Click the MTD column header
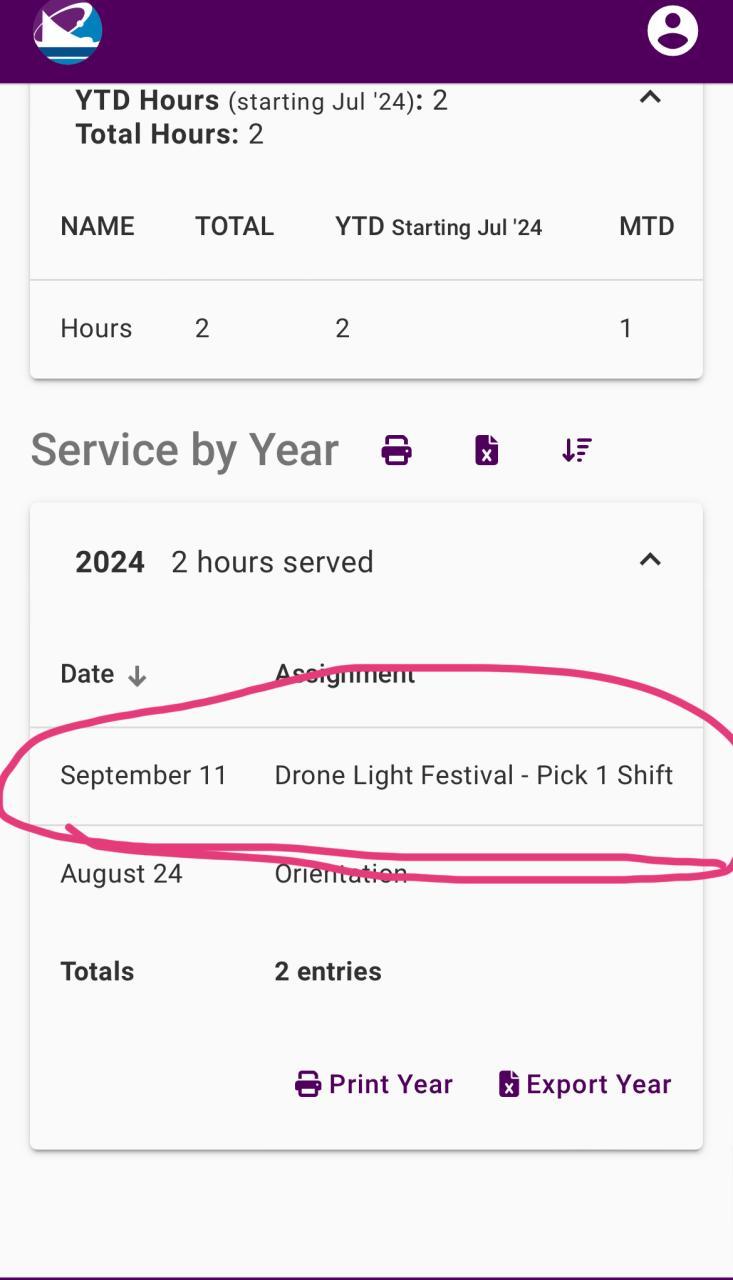Image resolution: width=733 pixels, height=1280 pixels. pyautogui.click(x=646, y=226)
